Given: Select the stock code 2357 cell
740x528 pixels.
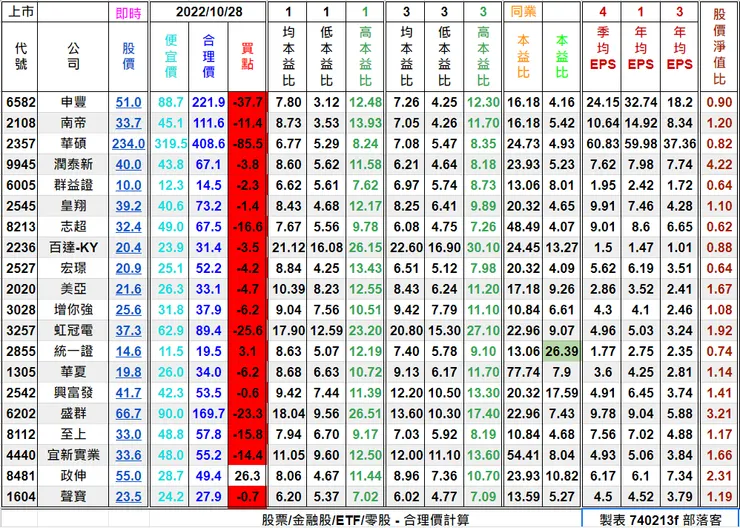Looking at the screenshot, I should 20,144.
